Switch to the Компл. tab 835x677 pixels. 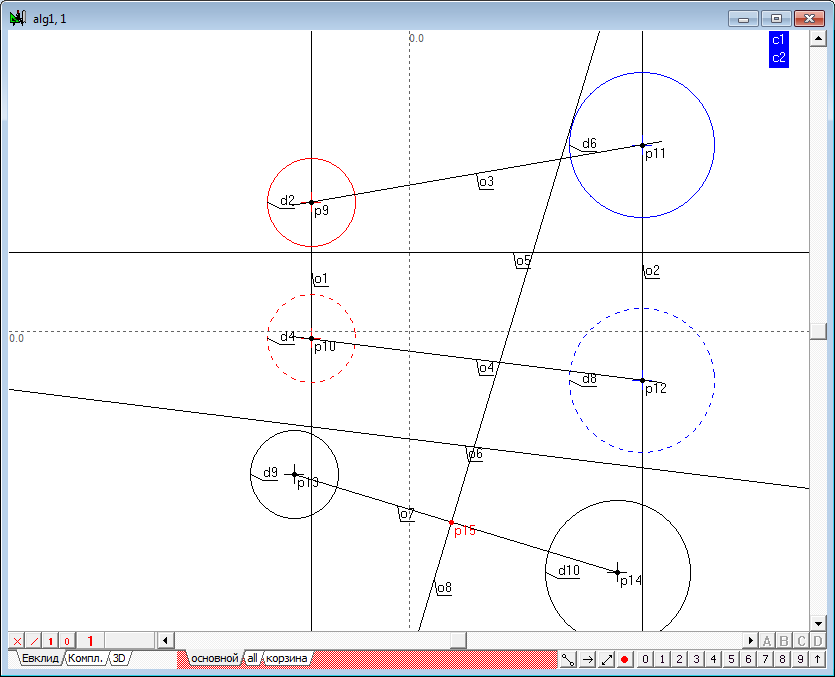(x=86, y=658)
